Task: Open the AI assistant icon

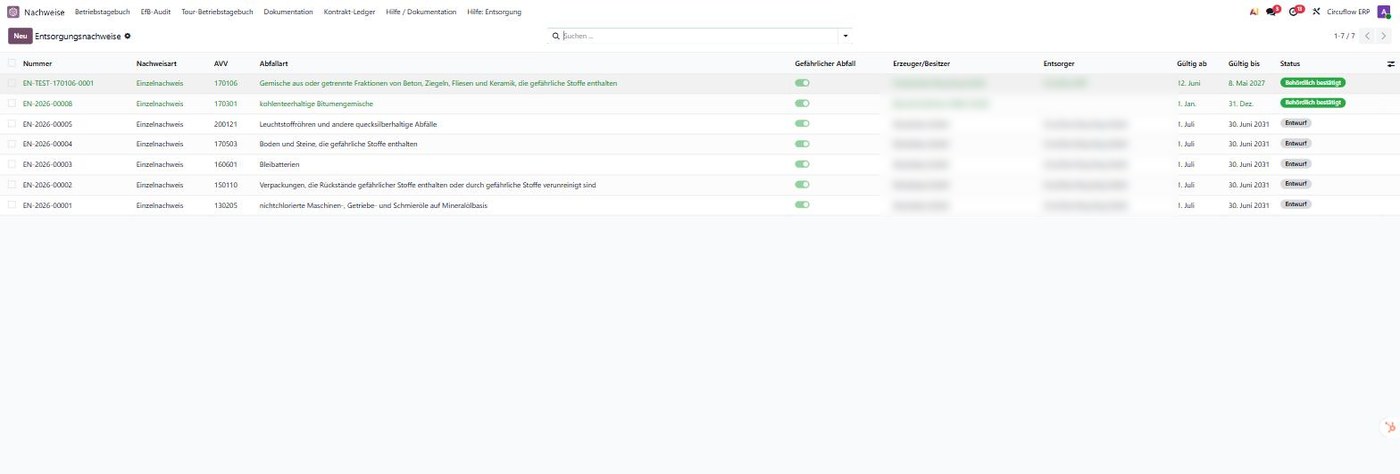Action: tap(1253, 12)
